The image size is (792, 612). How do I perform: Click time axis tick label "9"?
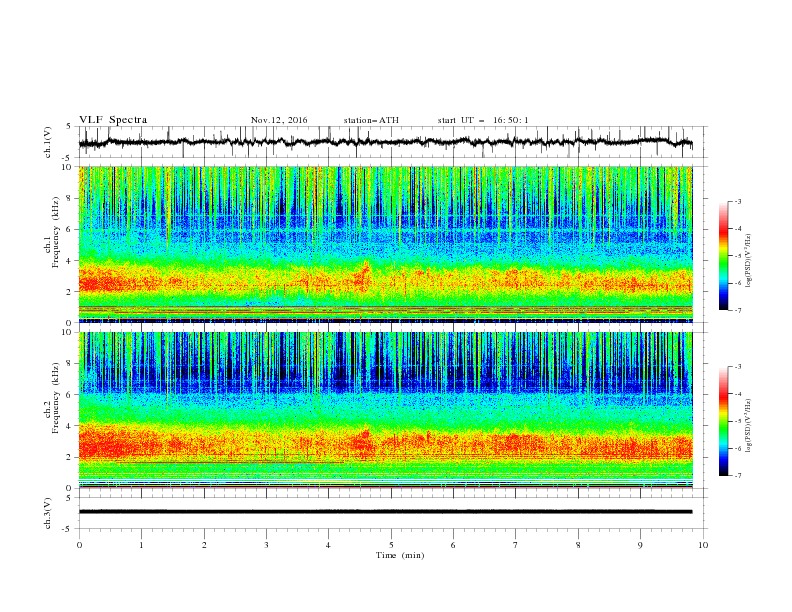640,545
